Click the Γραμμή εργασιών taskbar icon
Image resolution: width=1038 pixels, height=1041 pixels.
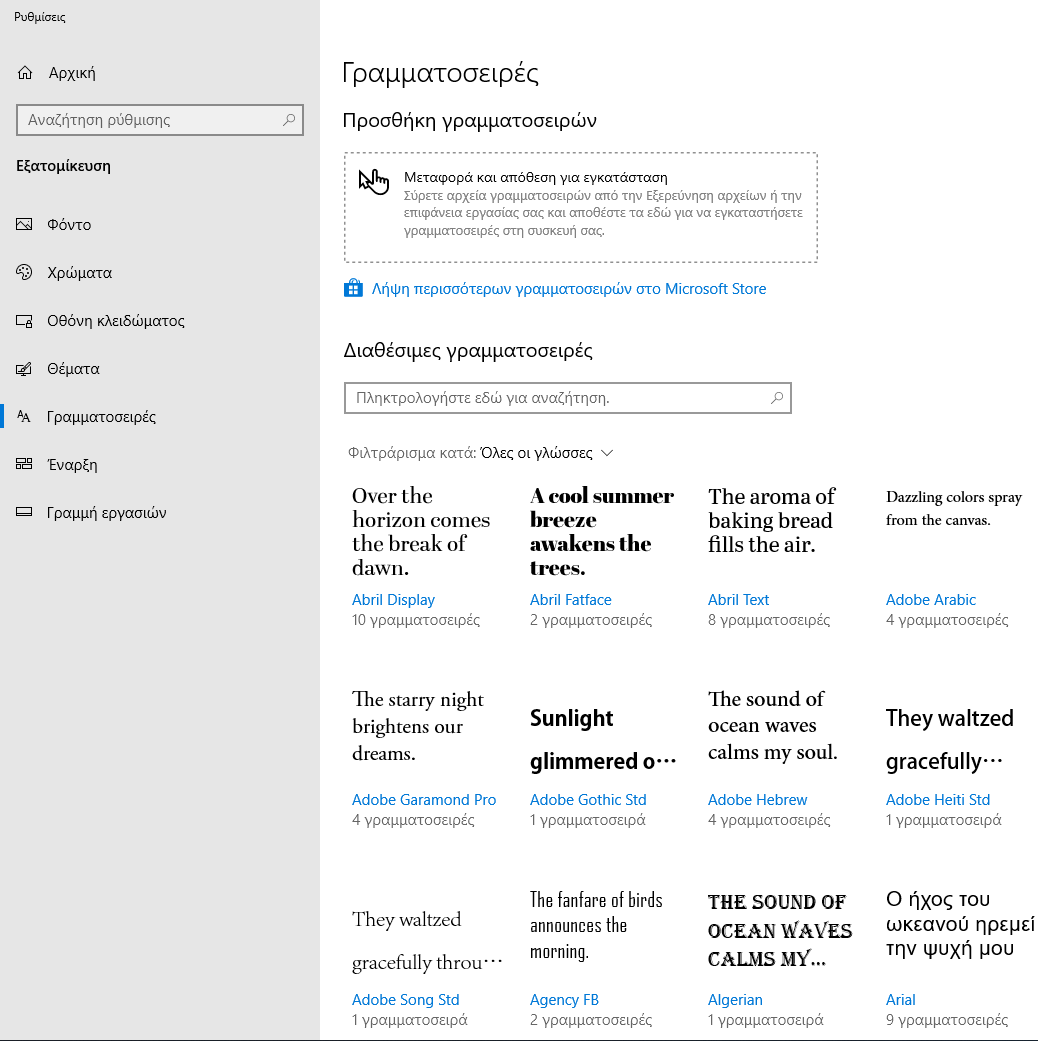(24, 512)
